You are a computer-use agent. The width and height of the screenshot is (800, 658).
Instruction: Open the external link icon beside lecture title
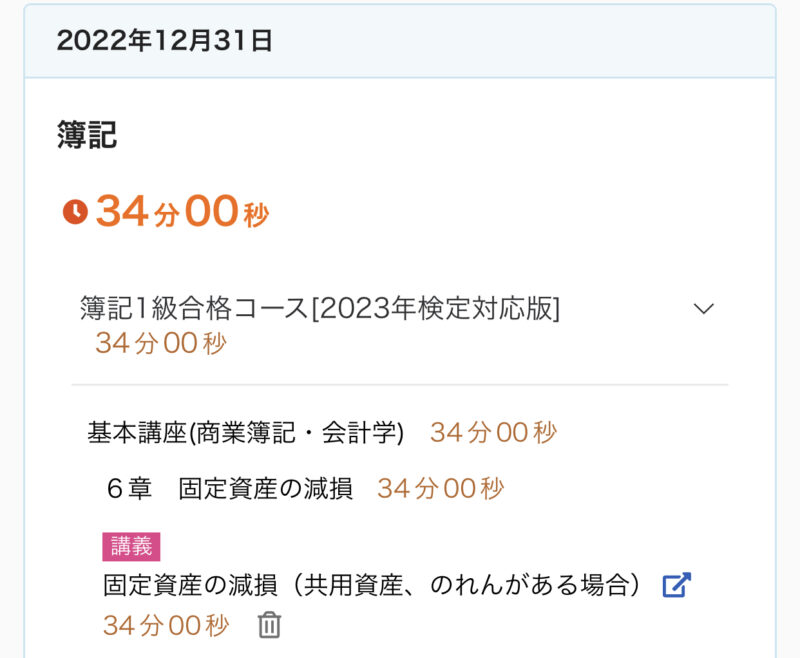(677, 585)
